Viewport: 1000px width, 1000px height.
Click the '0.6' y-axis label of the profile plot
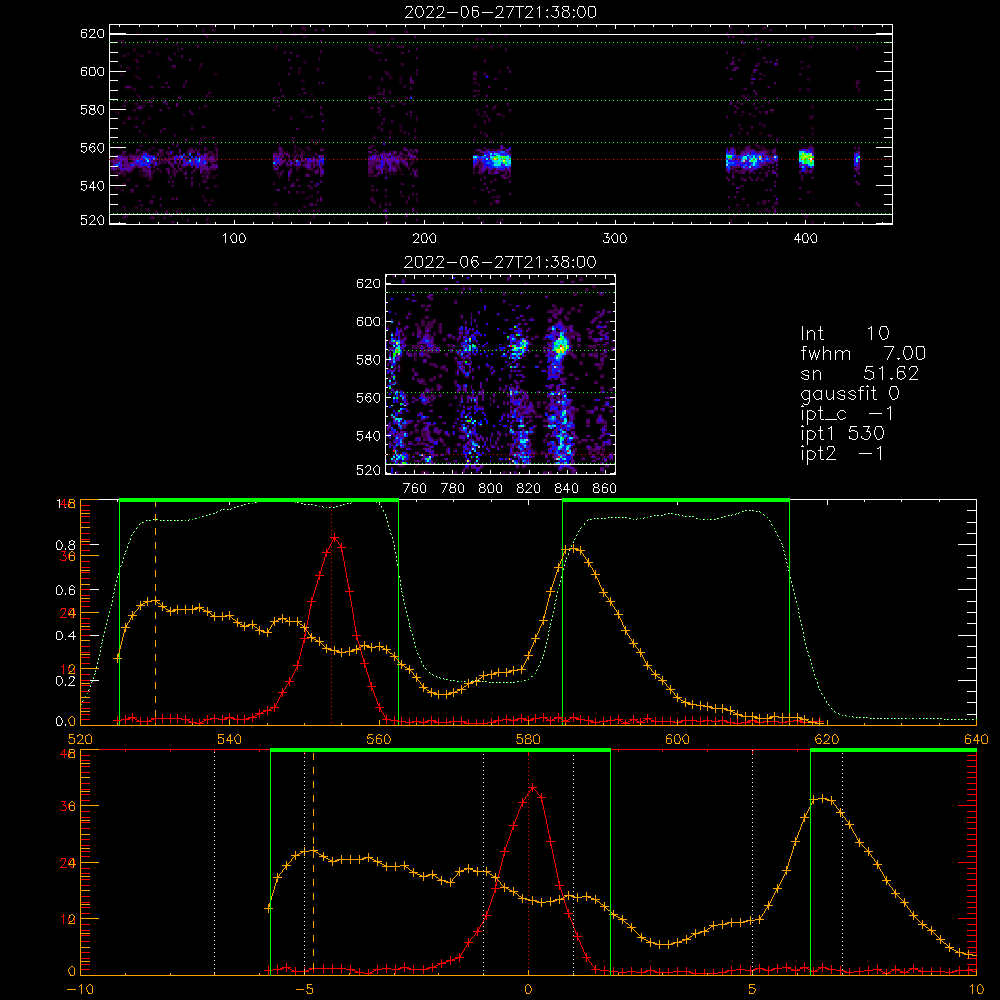click(x=66, y=591)
